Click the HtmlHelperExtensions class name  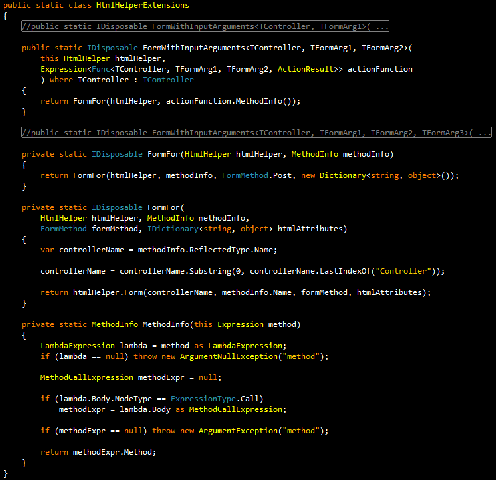pos(143,5)
